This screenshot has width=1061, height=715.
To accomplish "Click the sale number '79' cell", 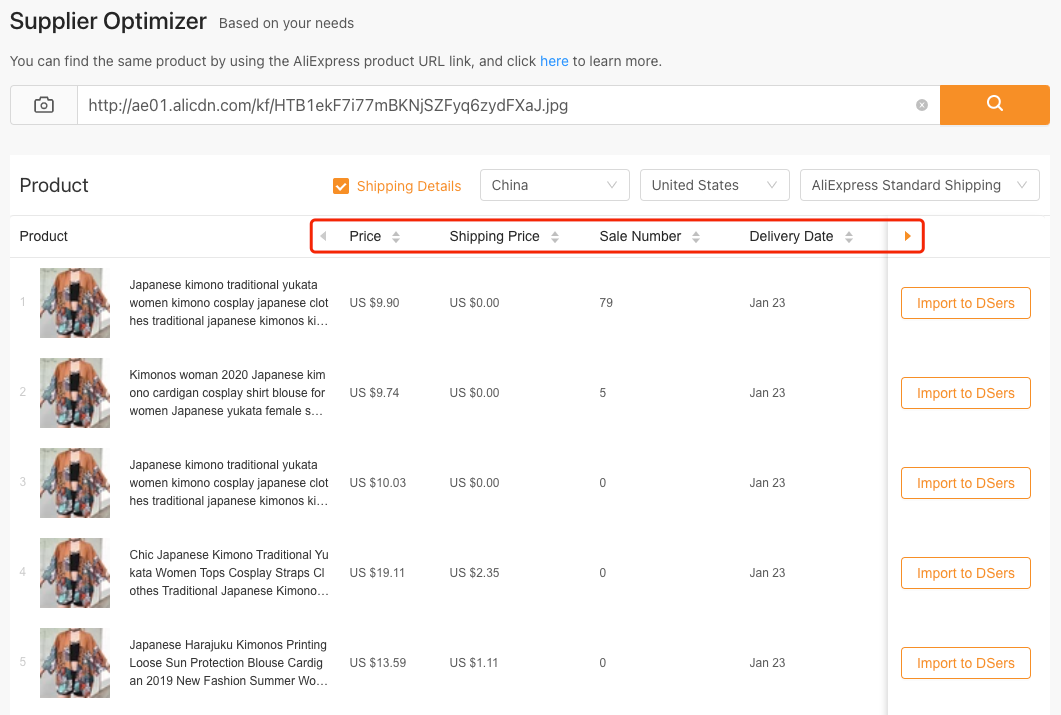I will [606, 303].
